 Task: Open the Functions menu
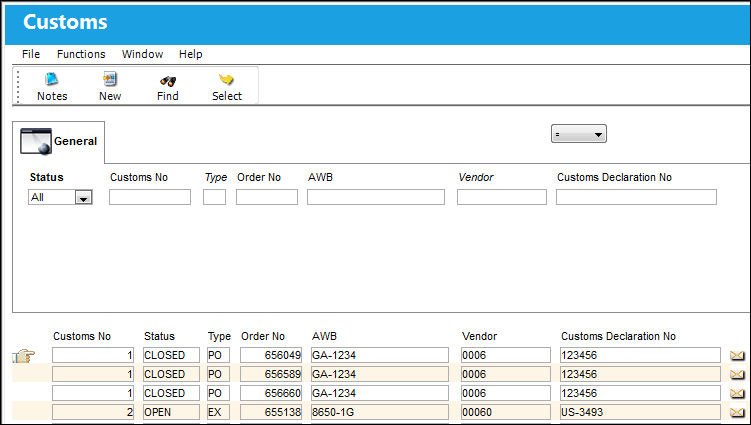click(81, 54)
